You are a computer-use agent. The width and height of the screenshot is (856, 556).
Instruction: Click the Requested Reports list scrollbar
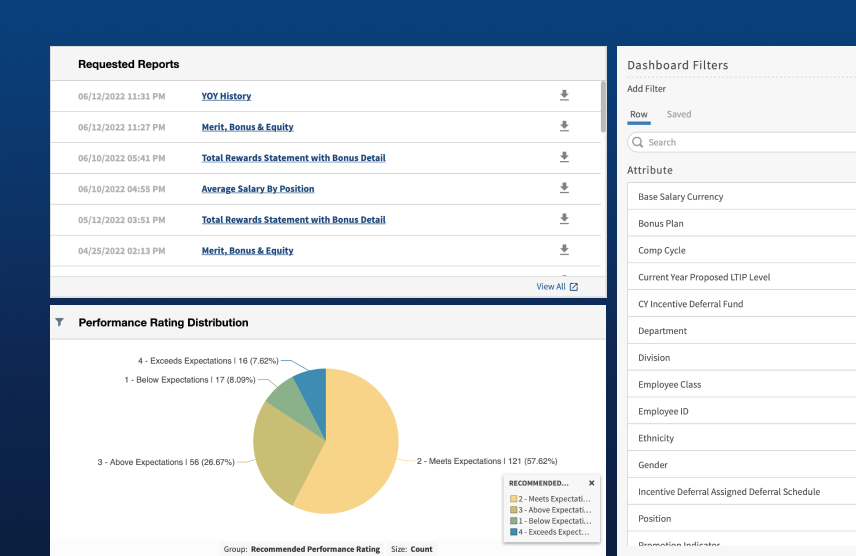click(602, 106)
